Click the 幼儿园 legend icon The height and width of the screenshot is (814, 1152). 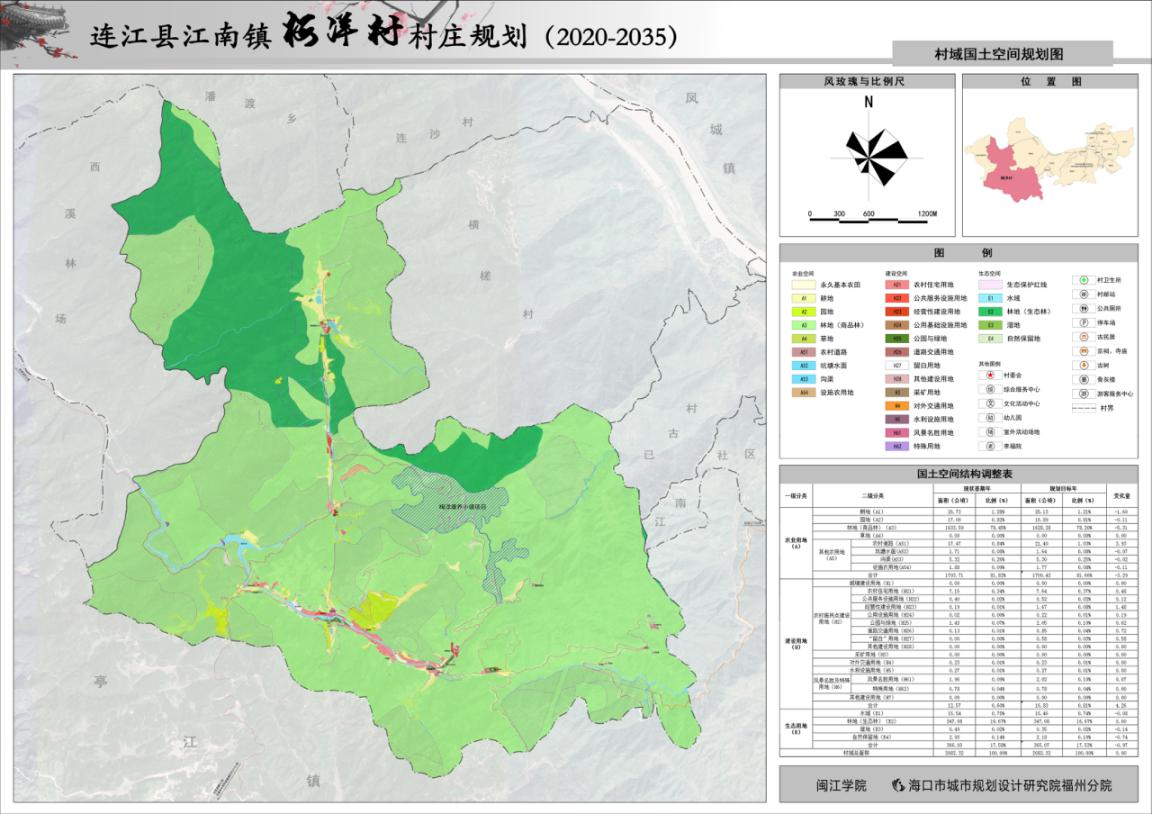989,418
